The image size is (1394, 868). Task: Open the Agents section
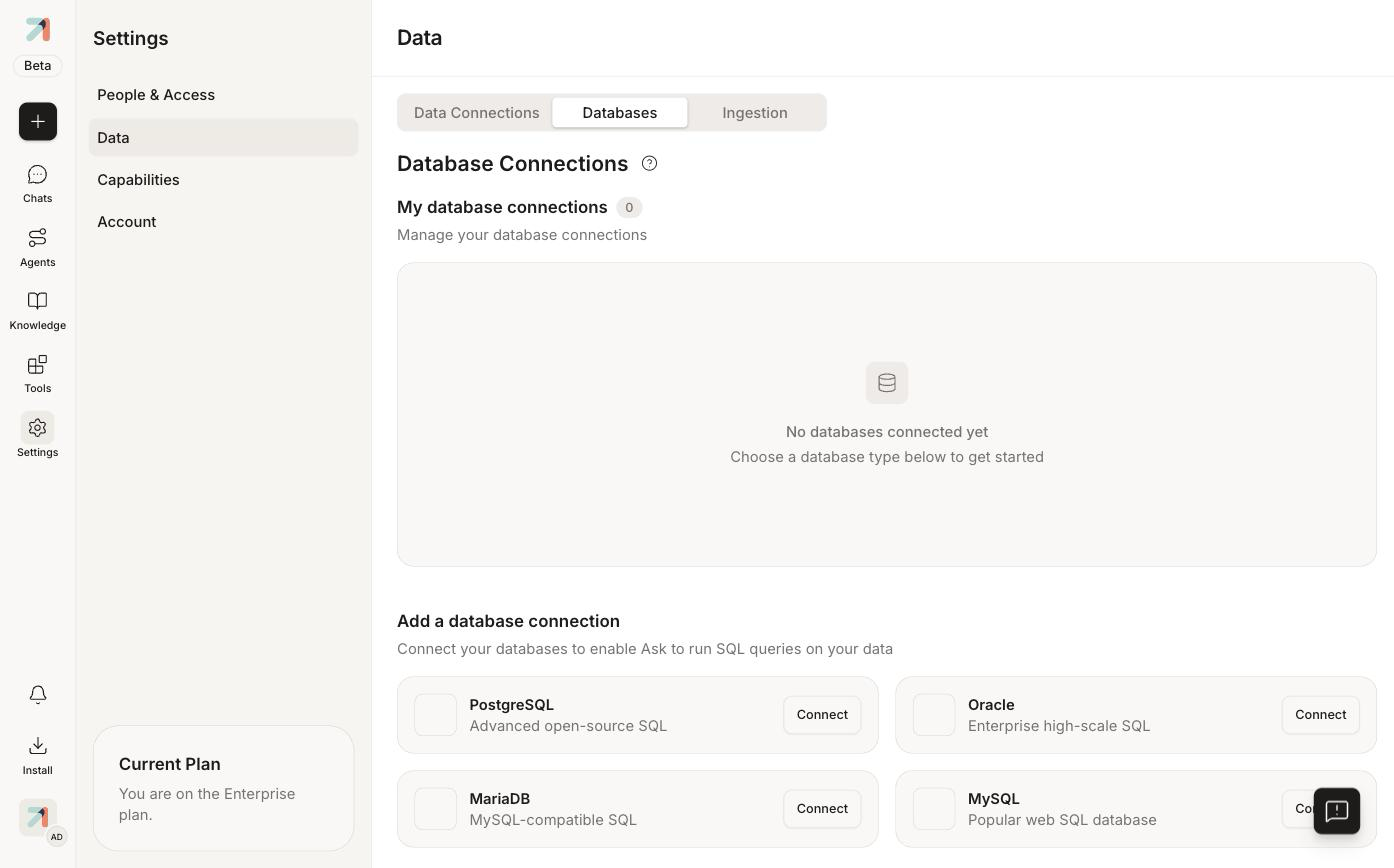point(38,247)
